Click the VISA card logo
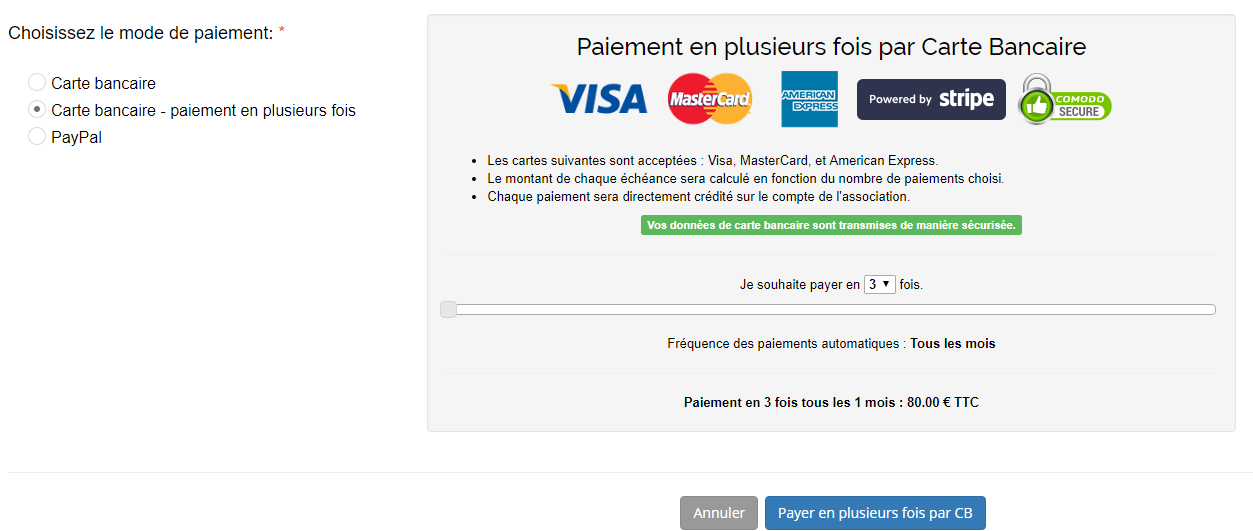Image resolution: width=1253 pixels, height=531 pixels. point(598,99)
